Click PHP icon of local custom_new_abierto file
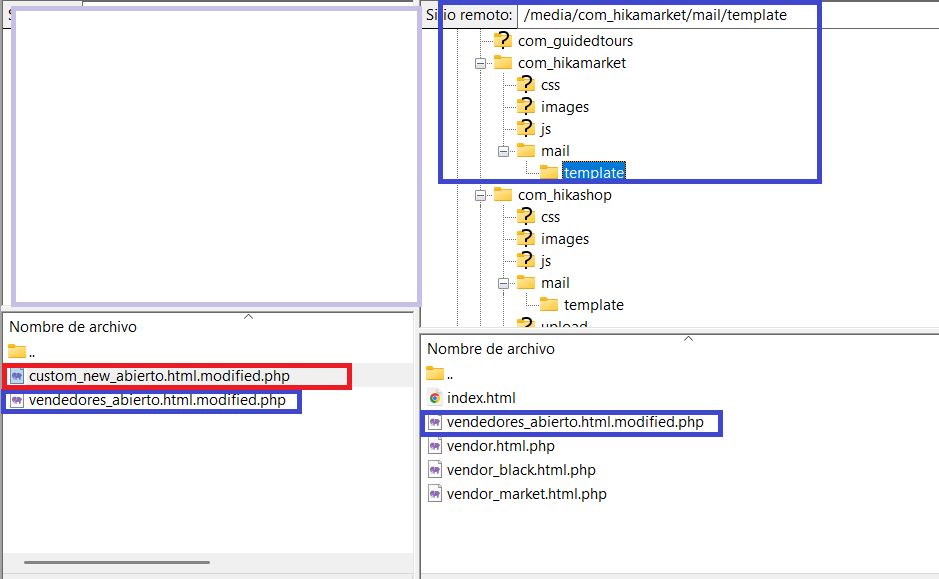939x579 pixels. point(17,376)
